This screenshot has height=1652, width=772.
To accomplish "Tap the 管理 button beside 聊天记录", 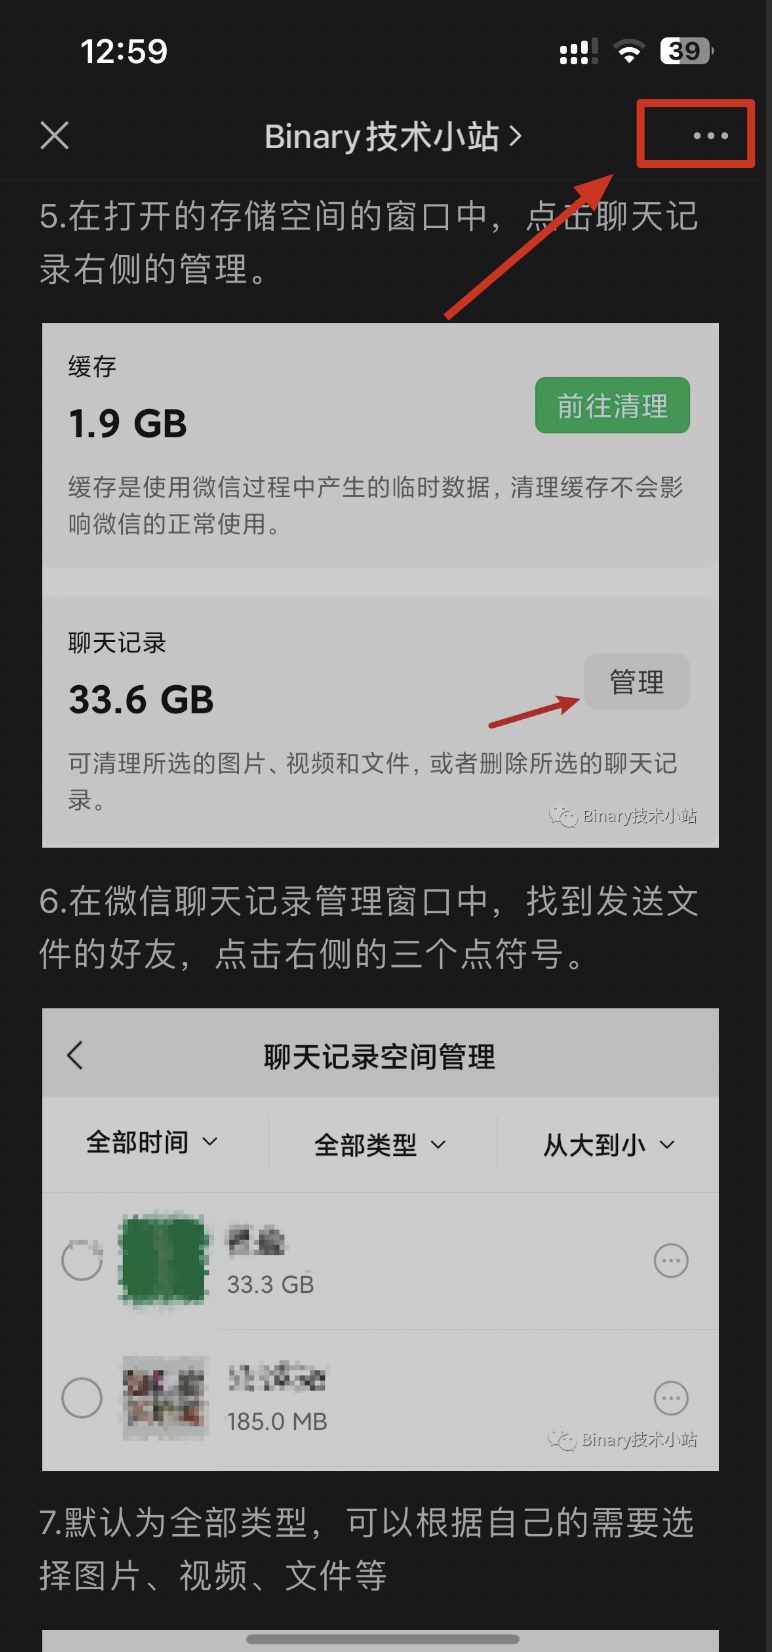I will click(637, 682).
